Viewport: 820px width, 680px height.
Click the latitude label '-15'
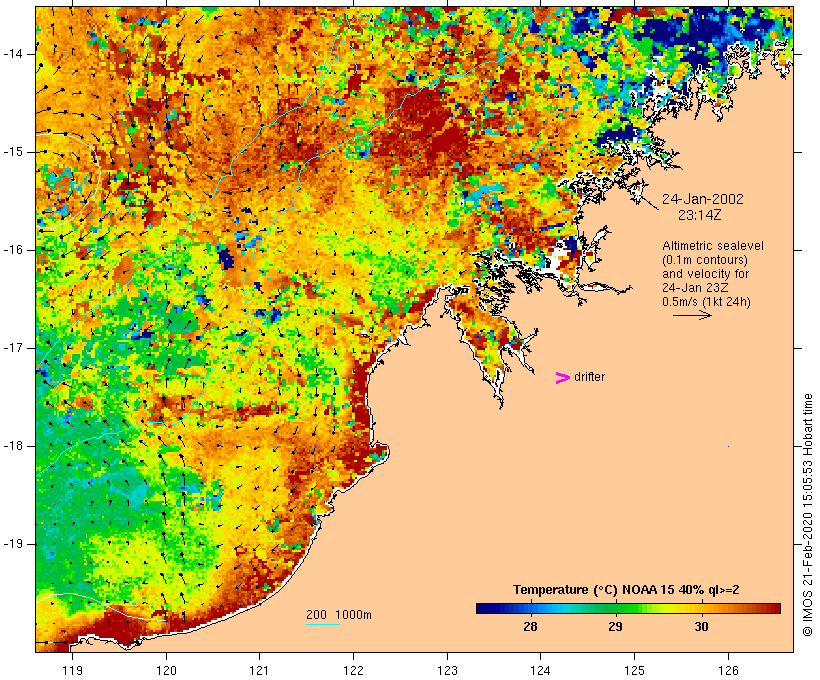tap(13, 152)
